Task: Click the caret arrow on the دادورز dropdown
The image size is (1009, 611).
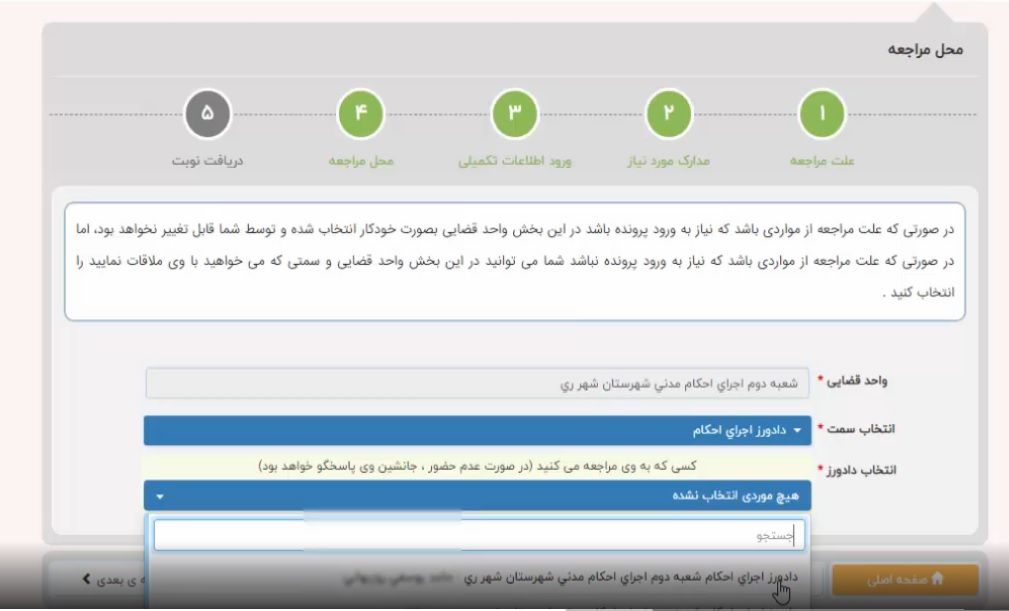Action: (x=160, y=496)
